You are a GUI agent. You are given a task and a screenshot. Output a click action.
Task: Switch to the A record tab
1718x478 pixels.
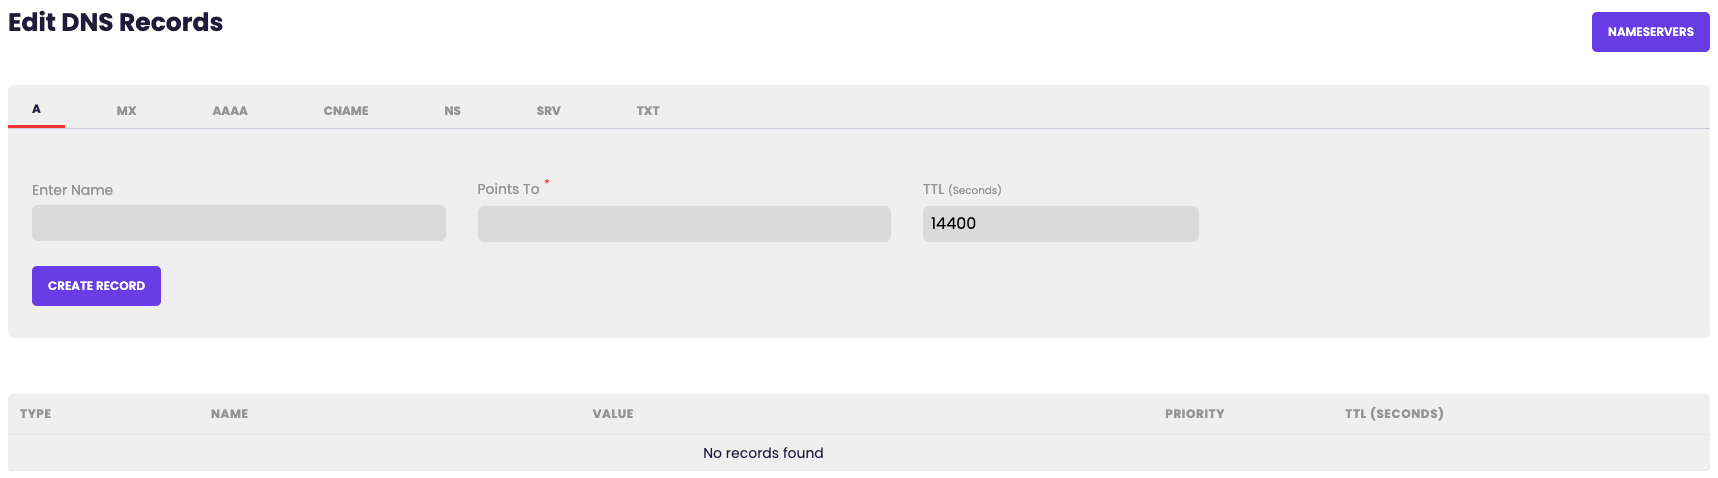click(36, 109)
